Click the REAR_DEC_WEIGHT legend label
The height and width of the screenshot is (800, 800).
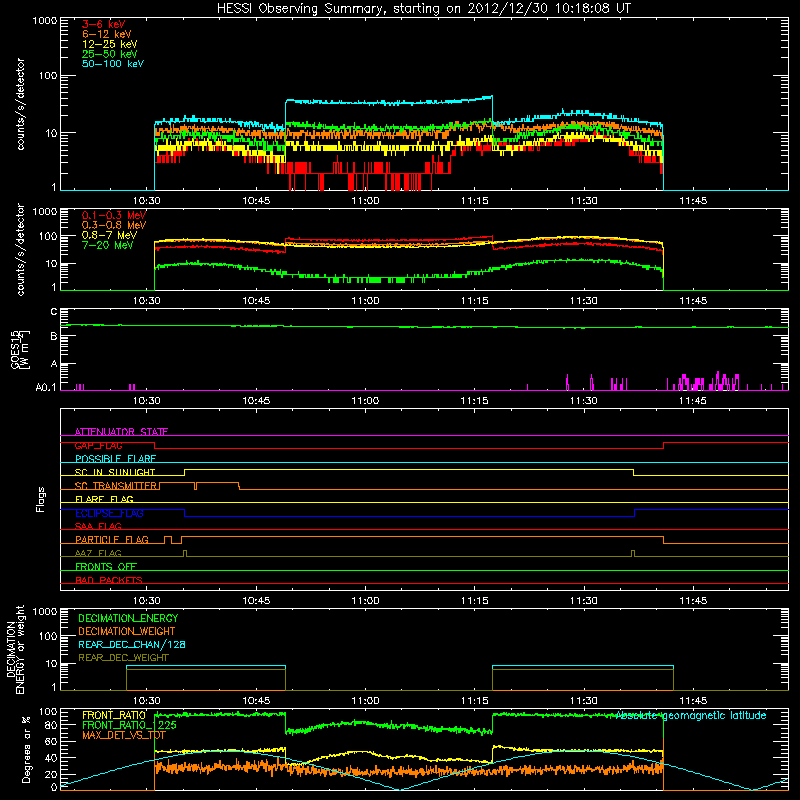coord(123,658)
